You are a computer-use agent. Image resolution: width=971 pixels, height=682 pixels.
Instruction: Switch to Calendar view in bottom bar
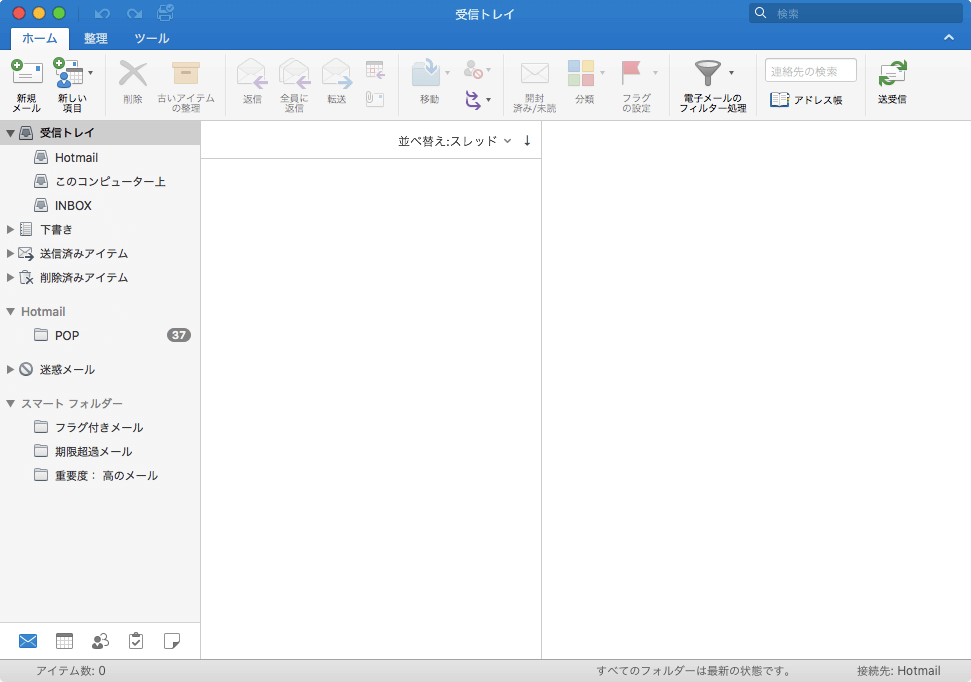click(64, 641)
